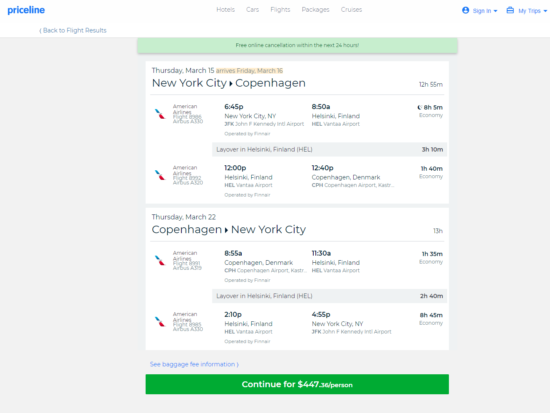Open the Flights menu item
This screenshot has height=413, width=550.
tap(280, 9)
